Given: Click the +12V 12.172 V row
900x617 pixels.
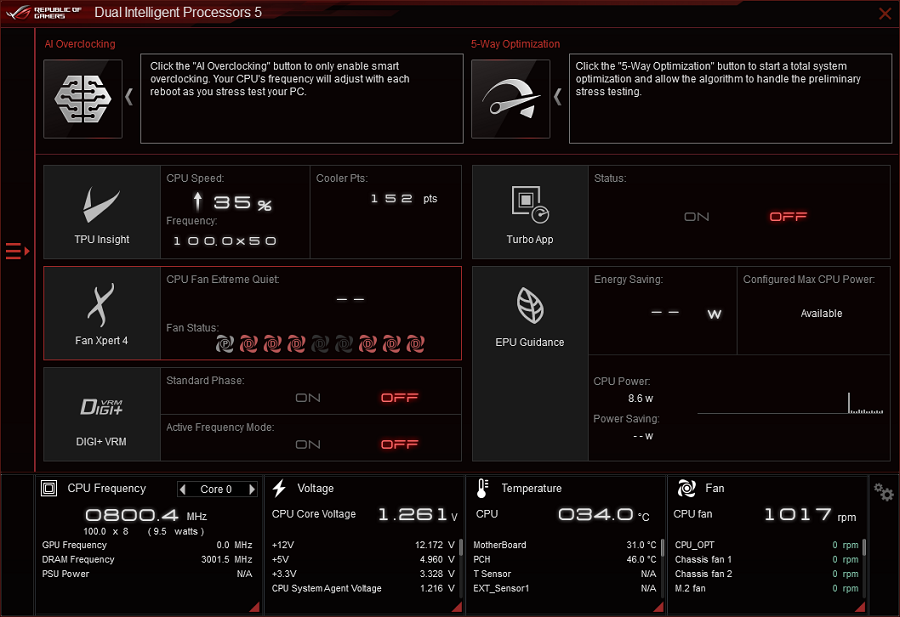Looking at the screenshot, I should (x=363, y=545).
